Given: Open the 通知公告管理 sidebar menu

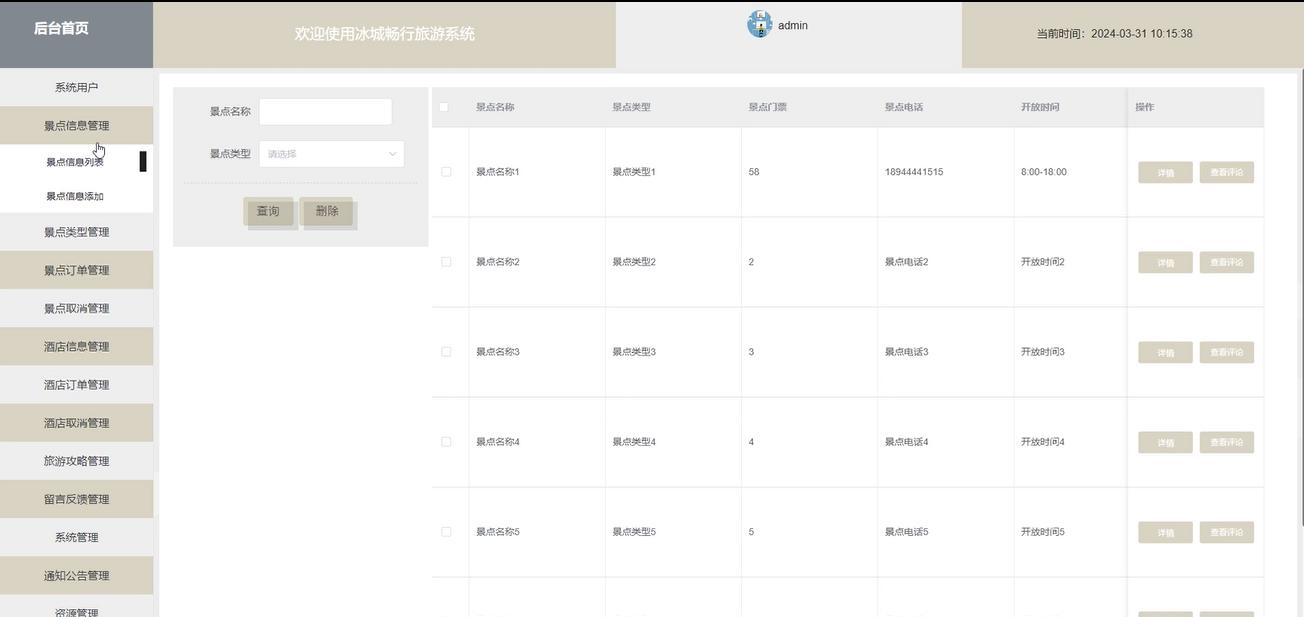Looking at the screenshot, I should click(77, 576).
